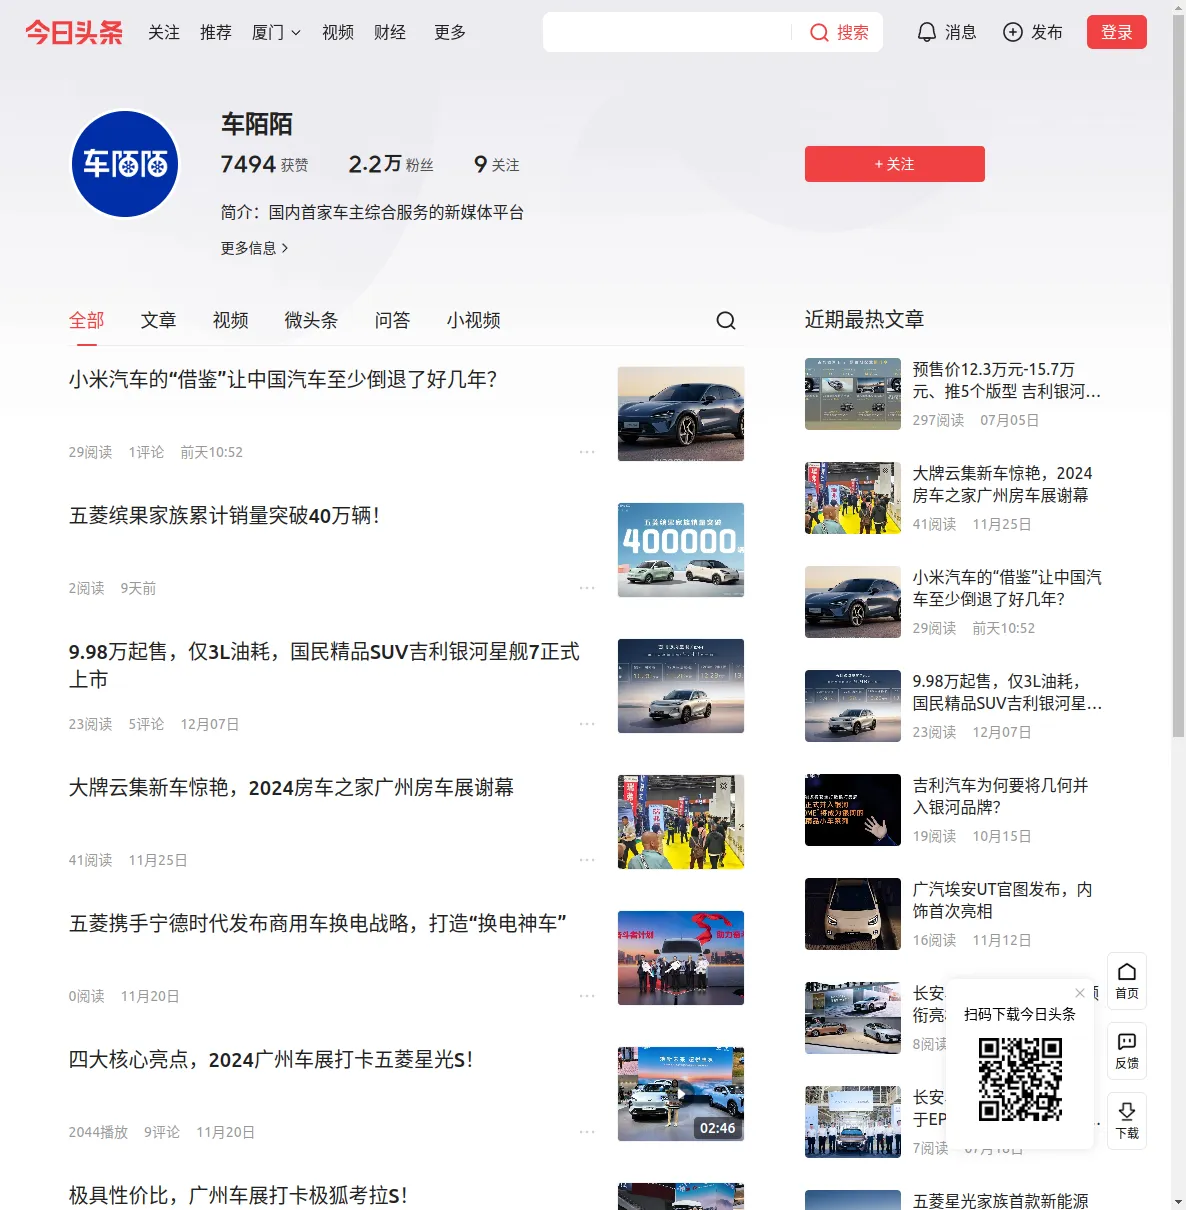Click the 2.2万 粉丝 followers count
1186x1210 pixels.
(391, 164)
